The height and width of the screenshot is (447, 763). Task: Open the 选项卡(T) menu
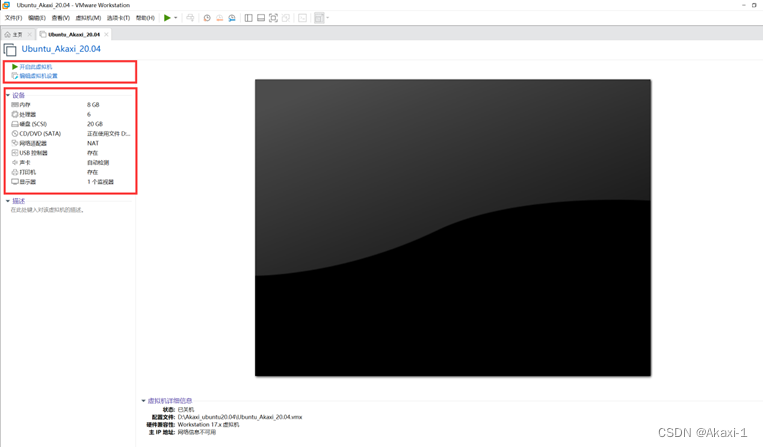118,18
